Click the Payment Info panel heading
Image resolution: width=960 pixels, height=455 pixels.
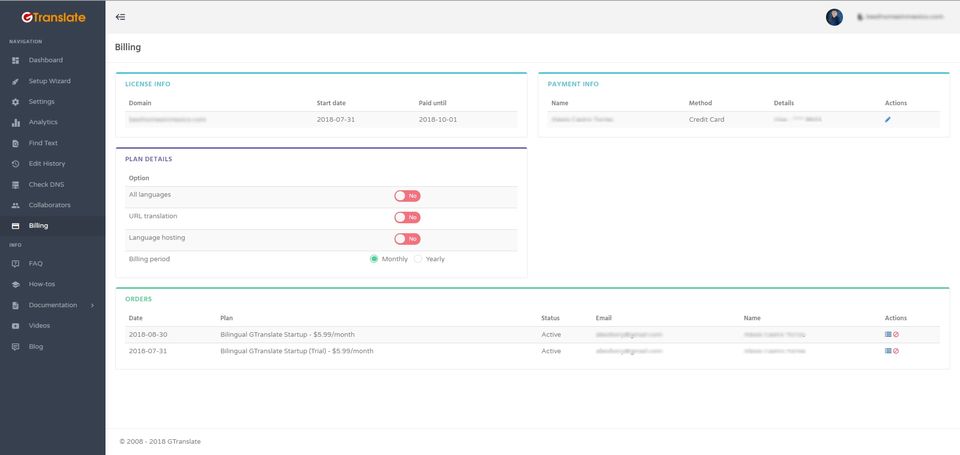(x=573, y=84)
